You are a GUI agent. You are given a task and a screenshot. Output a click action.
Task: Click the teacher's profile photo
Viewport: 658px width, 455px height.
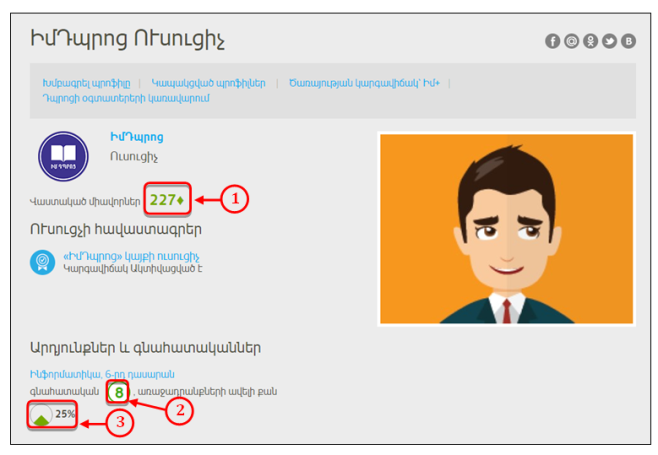(507, 229)
